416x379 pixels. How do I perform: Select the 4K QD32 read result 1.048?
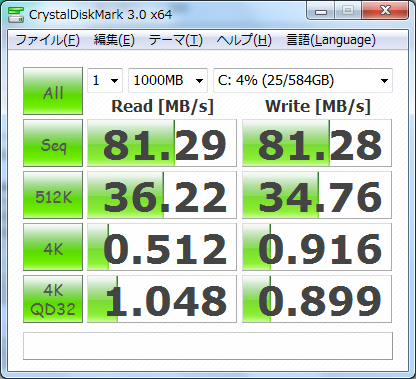pyautogui.click(x=162, y=299)
